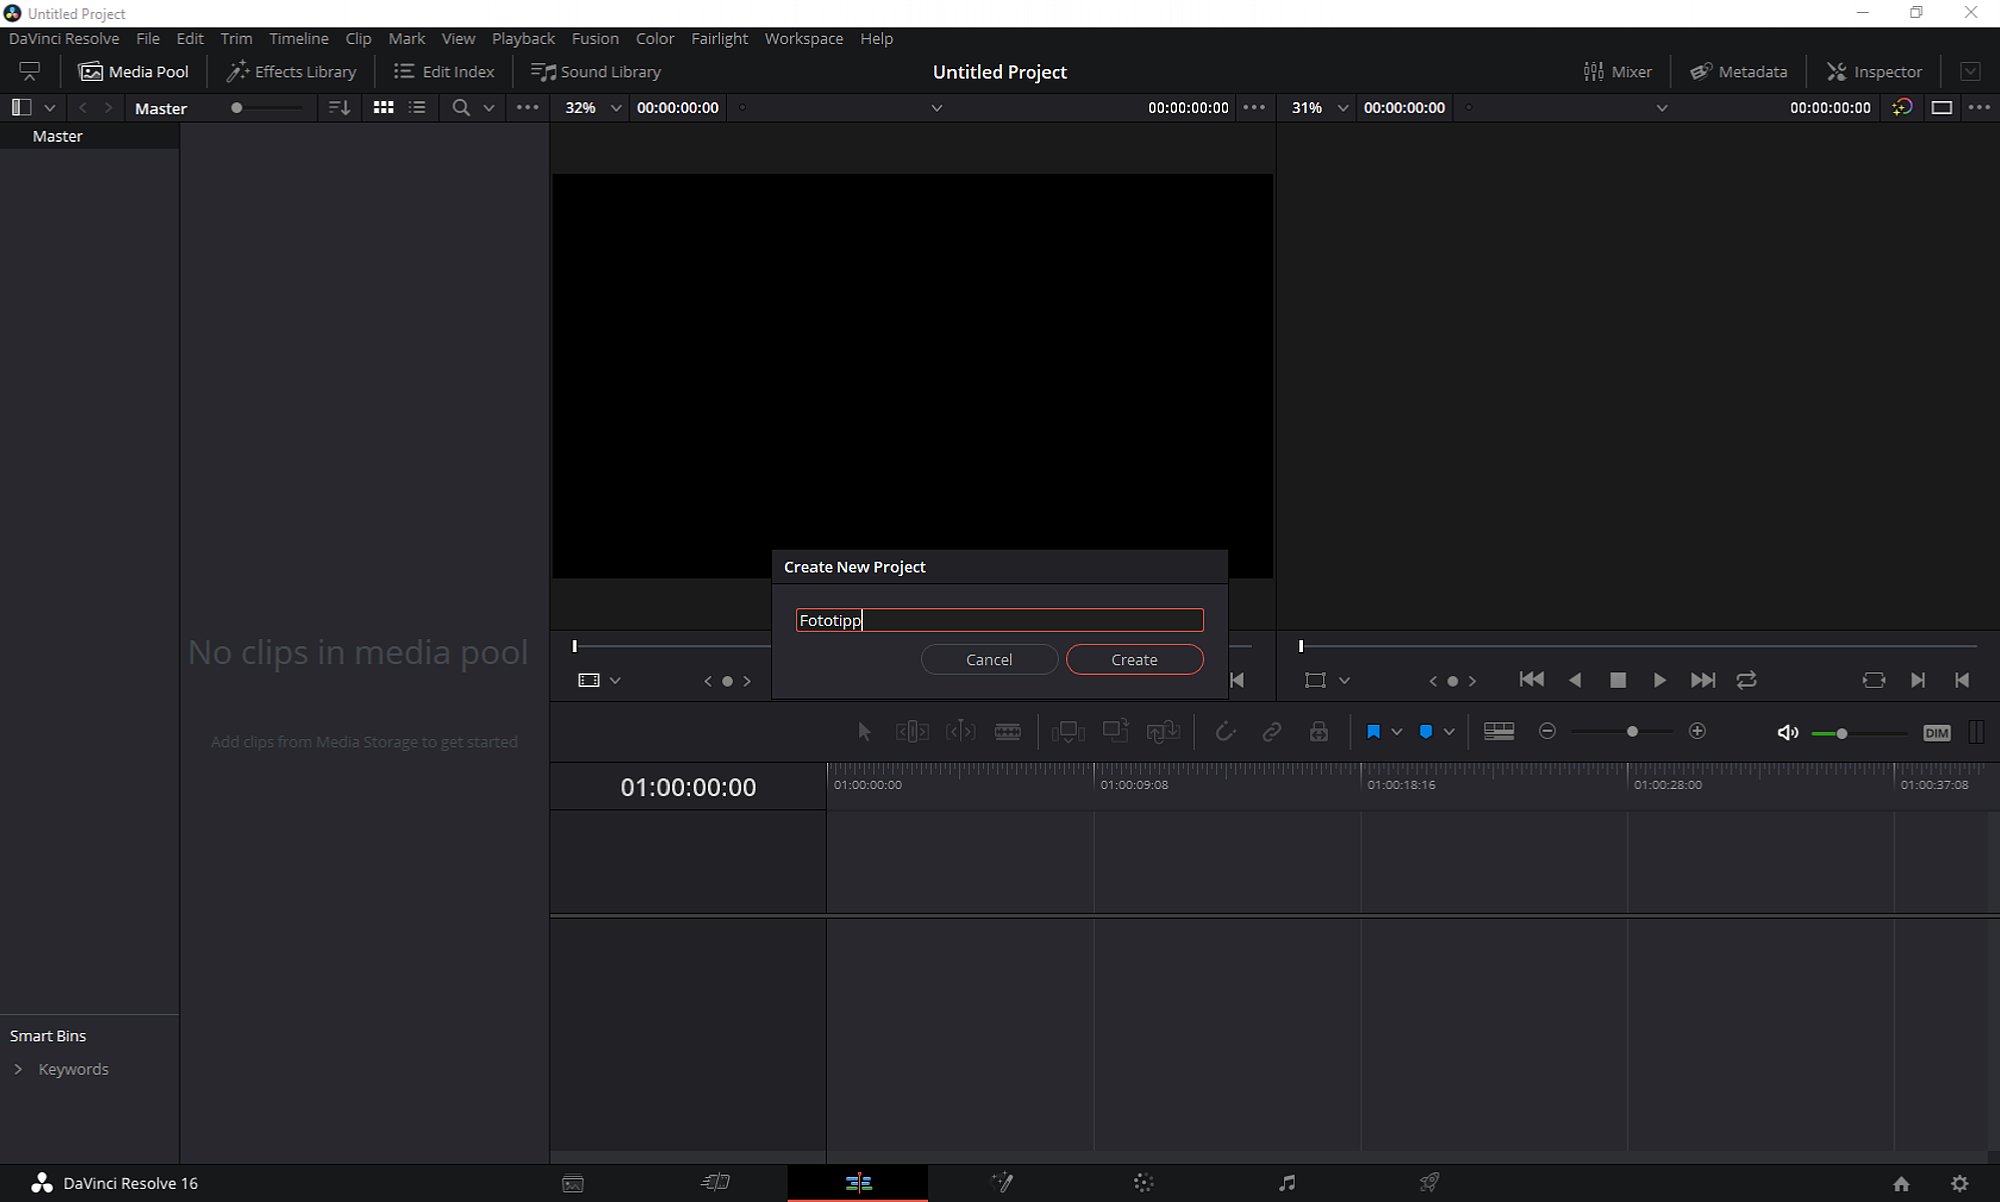The width and height of the screenshot is (2000, 1202).
Task: Open the blue flag color dropdown
Action: 1397,732
